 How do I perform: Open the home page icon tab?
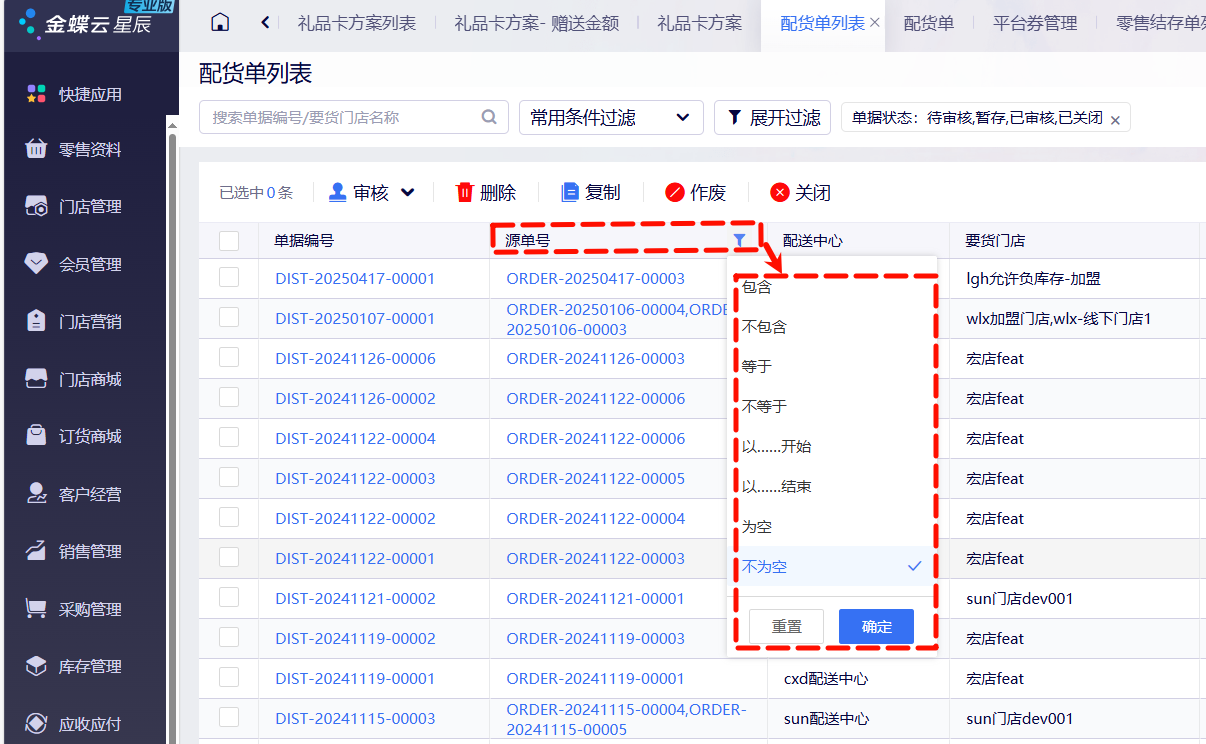[220, 23]
